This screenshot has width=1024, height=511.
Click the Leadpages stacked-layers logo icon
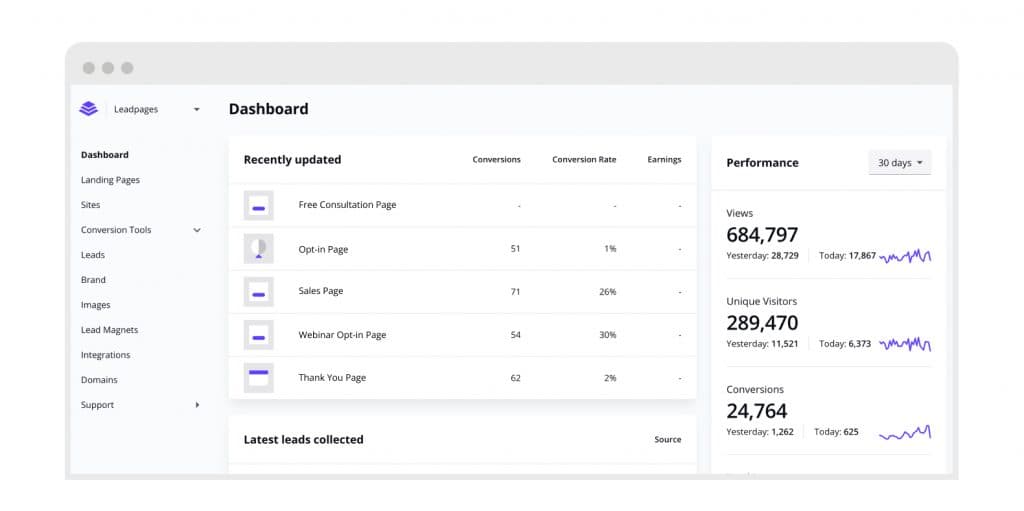pos(88,109)
